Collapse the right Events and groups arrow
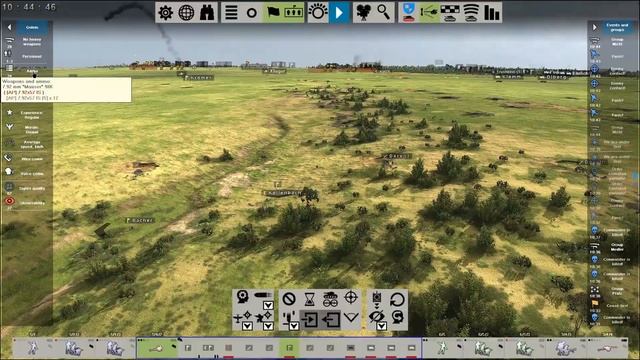This screenshot has height=360, width=640. pyautogui.click(x=594, y=27)
